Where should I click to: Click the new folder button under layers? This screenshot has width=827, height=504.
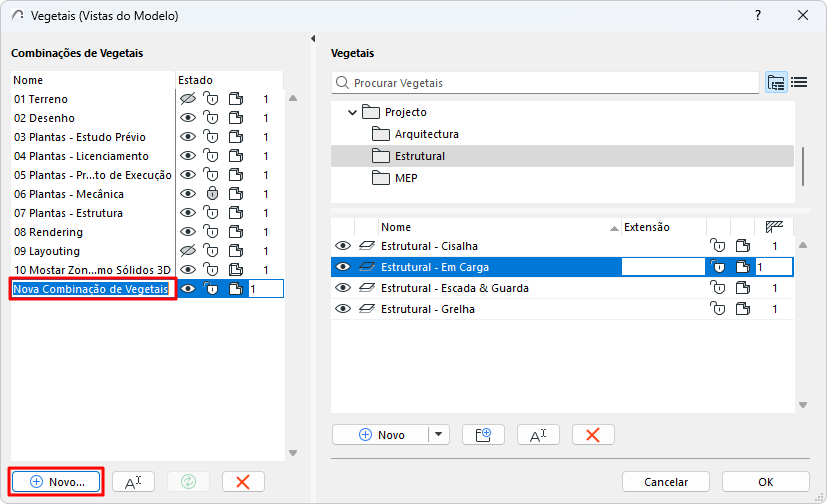(x=483, y=434)
